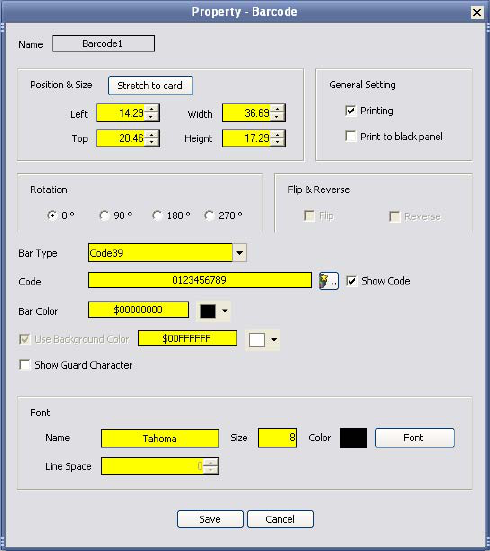
Task: Click the Code input field with 0123456789
Action: [x=200, y=280]
